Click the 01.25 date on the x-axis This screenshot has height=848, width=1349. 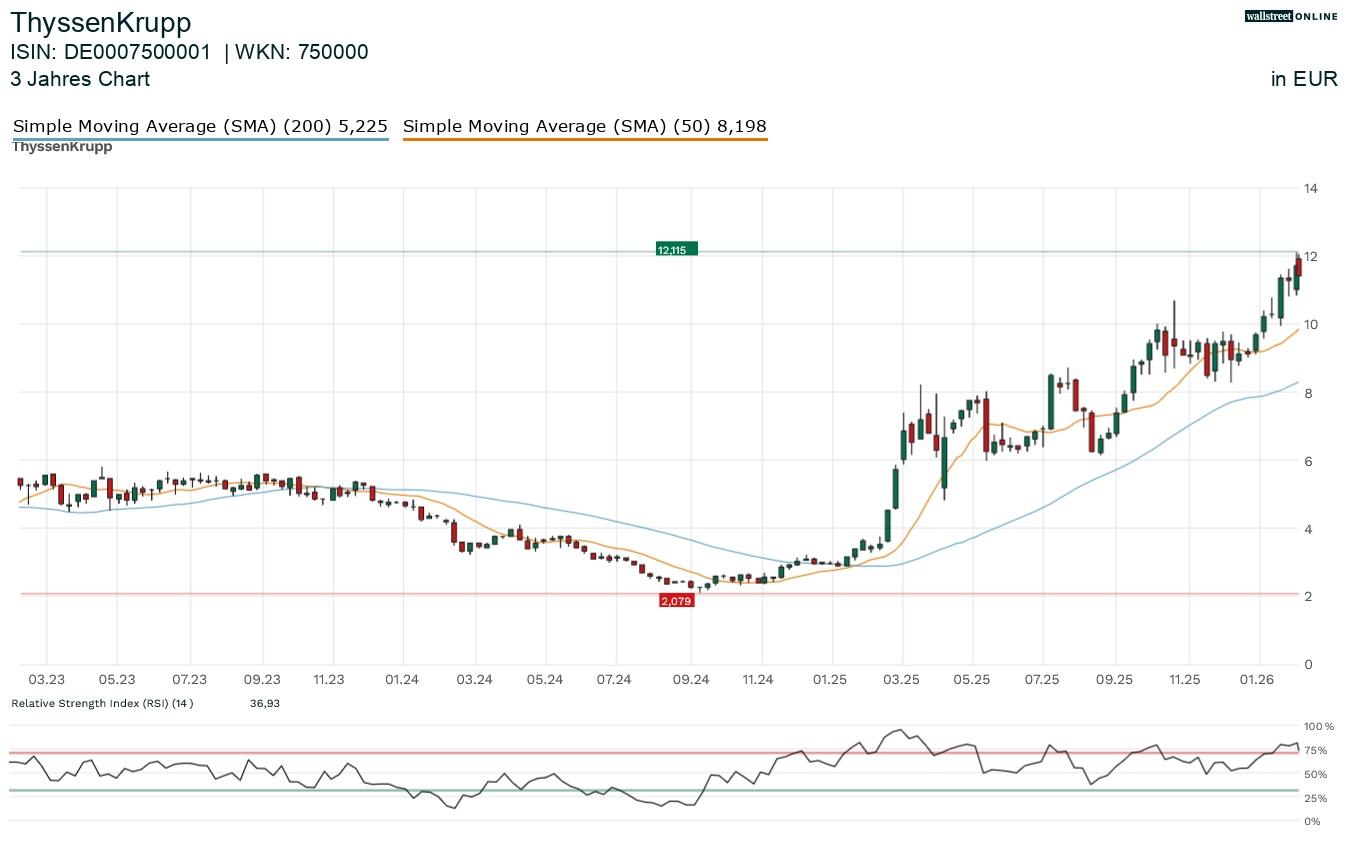[x=829, y=680]
